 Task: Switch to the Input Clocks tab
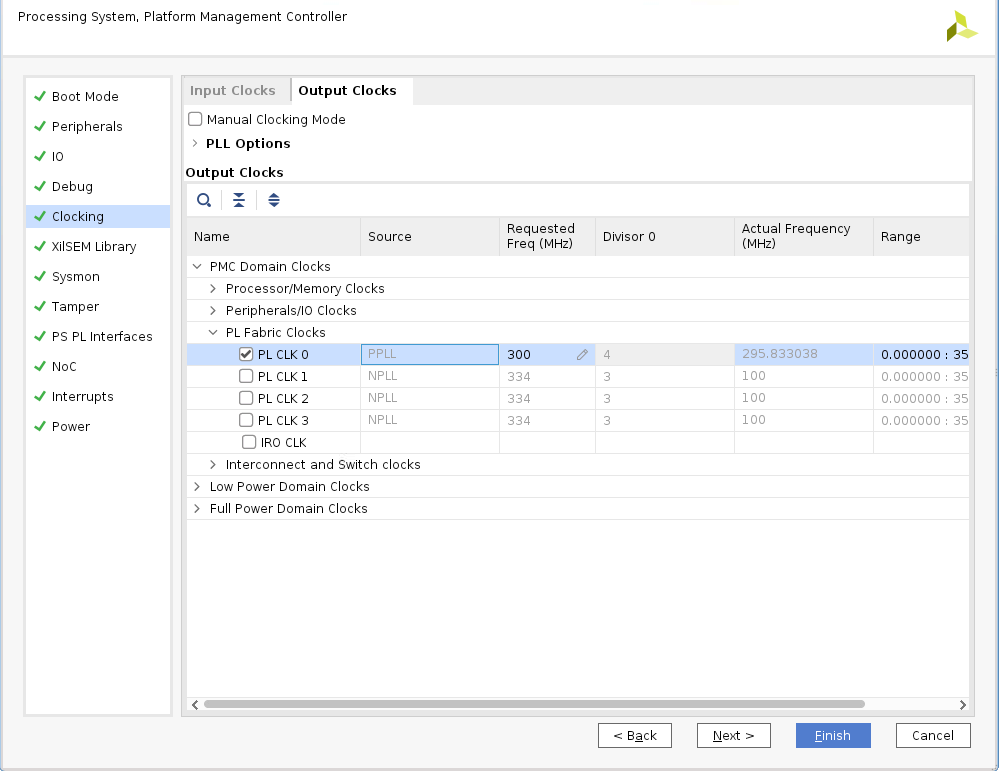(233, 90)
